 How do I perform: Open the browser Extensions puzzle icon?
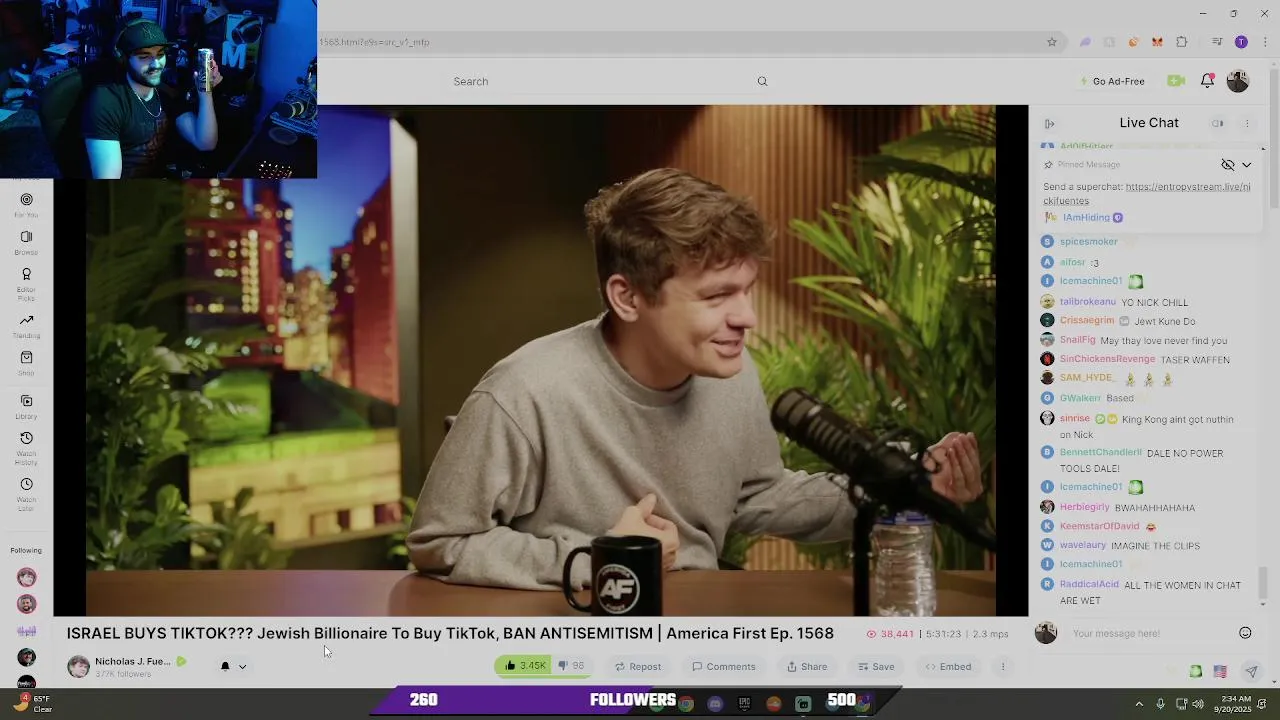(x=1182, y=42)
